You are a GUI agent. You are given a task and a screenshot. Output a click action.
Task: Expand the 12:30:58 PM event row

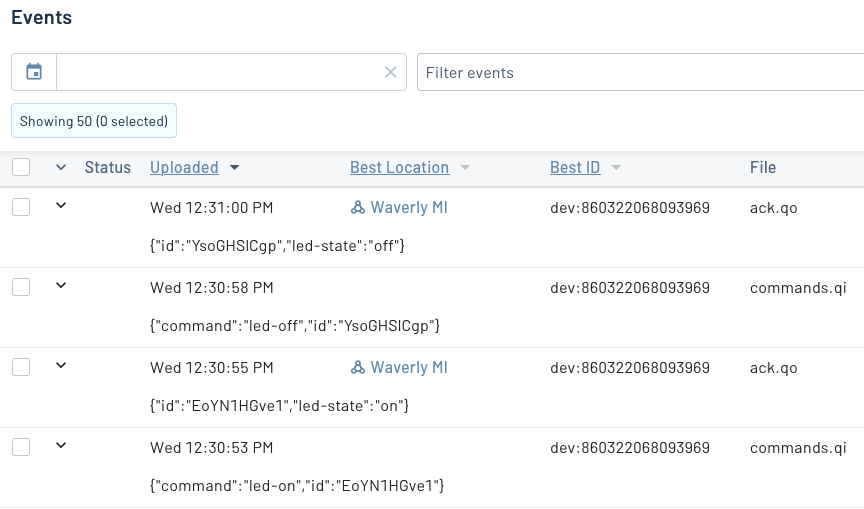(x=61, y=285)
